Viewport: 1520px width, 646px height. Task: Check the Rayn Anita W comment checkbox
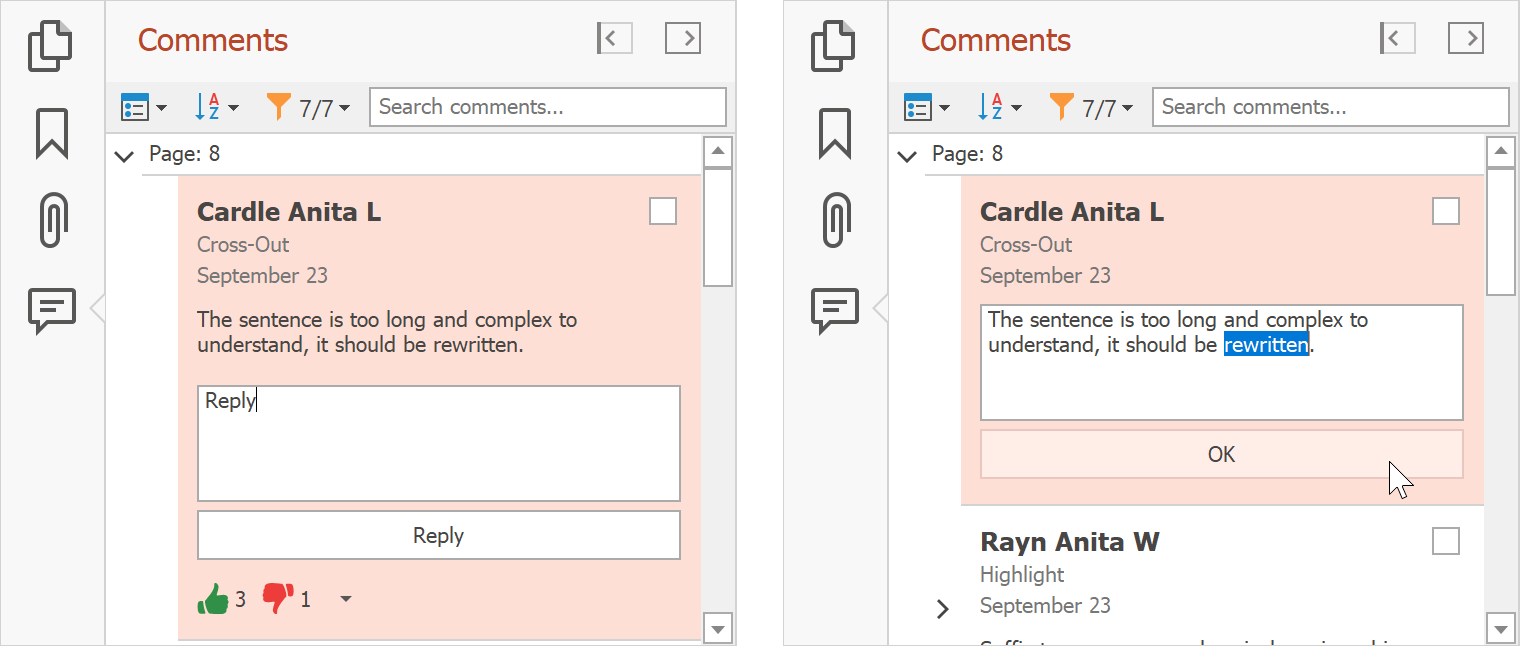[x=1445, y=541]
